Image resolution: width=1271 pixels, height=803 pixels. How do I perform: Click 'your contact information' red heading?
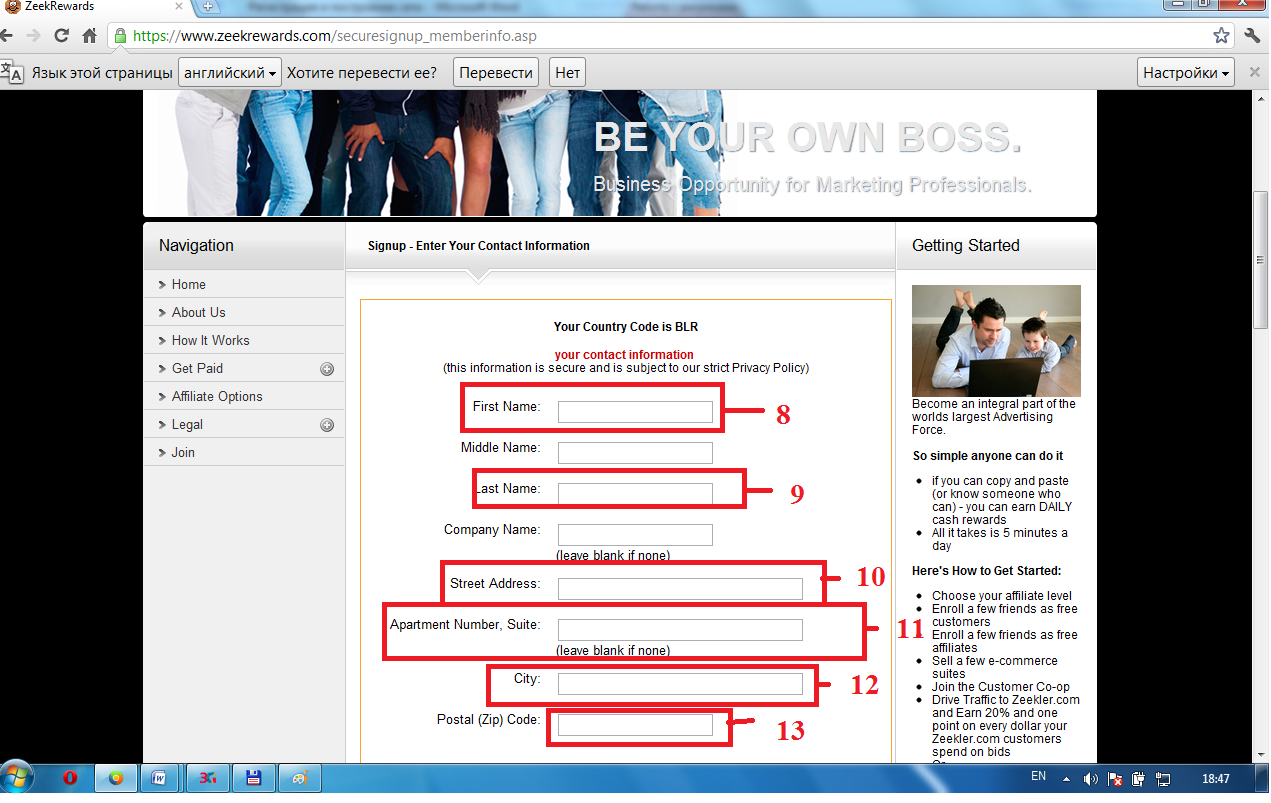(624, 355)
